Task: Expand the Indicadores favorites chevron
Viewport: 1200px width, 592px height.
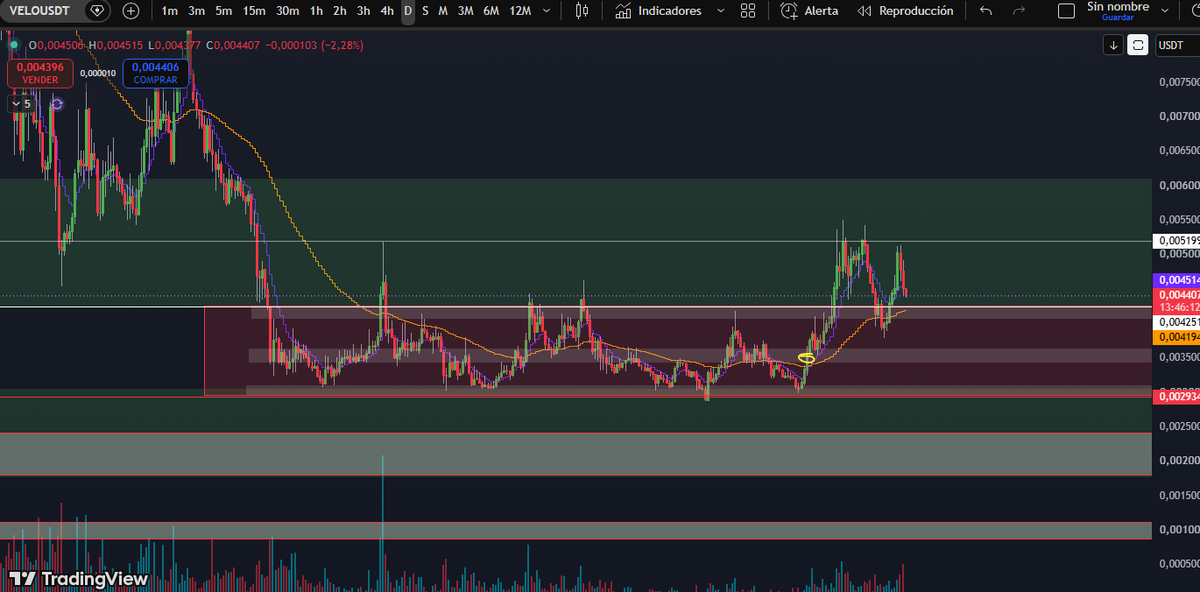Action: click(720, 11)
